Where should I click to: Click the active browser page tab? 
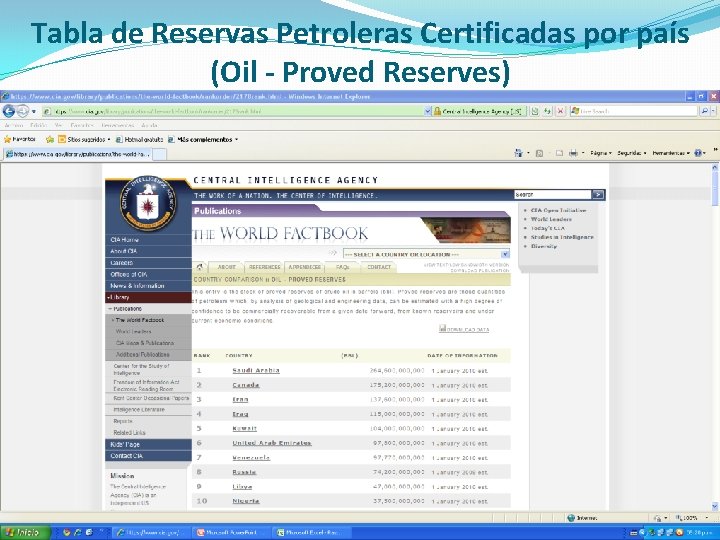tap(78, 154)
